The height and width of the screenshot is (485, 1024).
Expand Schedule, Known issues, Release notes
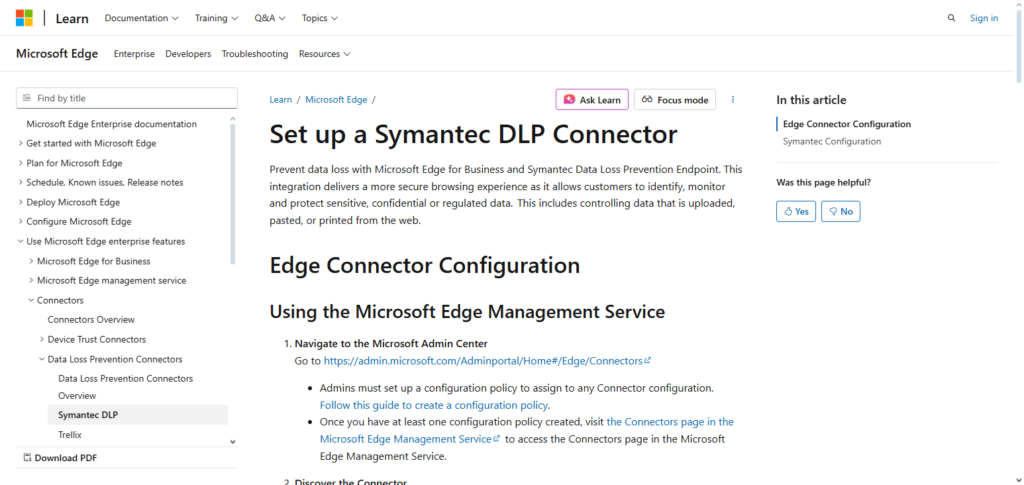point(100,183)
